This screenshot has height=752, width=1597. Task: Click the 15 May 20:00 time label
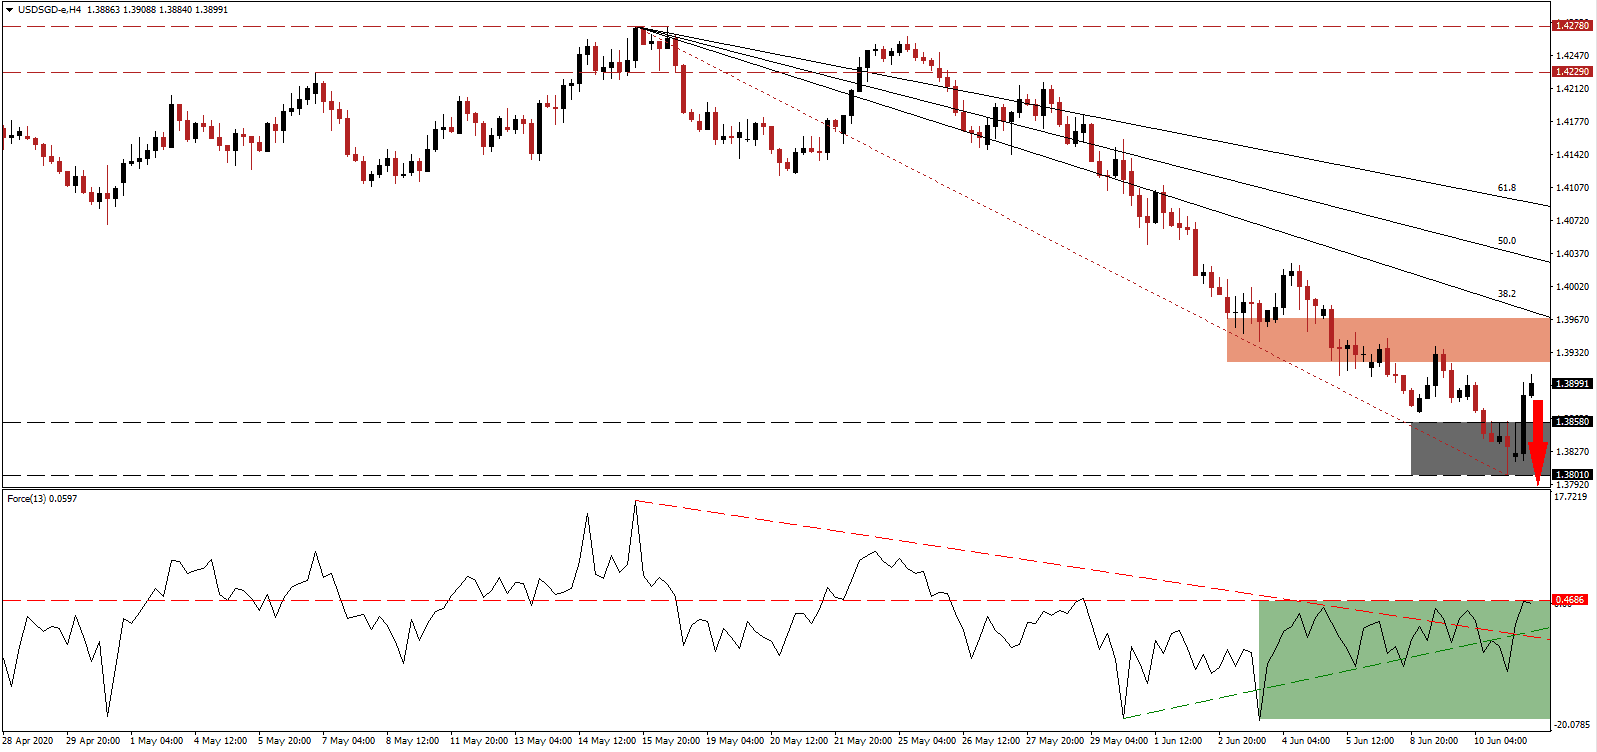coord(673,741)
